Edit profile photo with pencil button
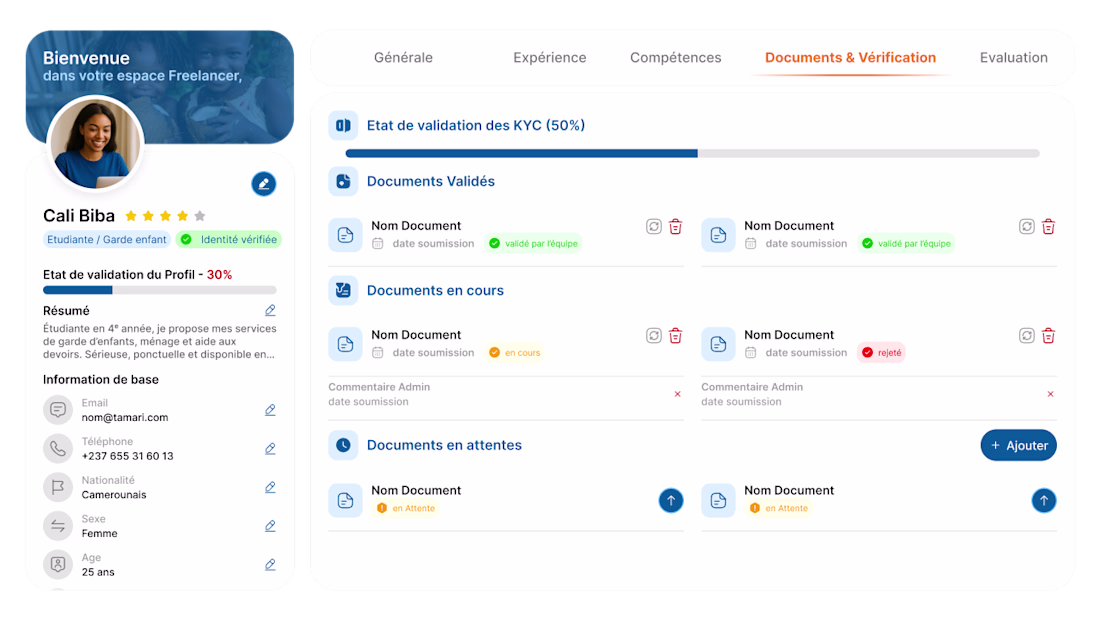Screen dimensions: 1100x629 264,184
